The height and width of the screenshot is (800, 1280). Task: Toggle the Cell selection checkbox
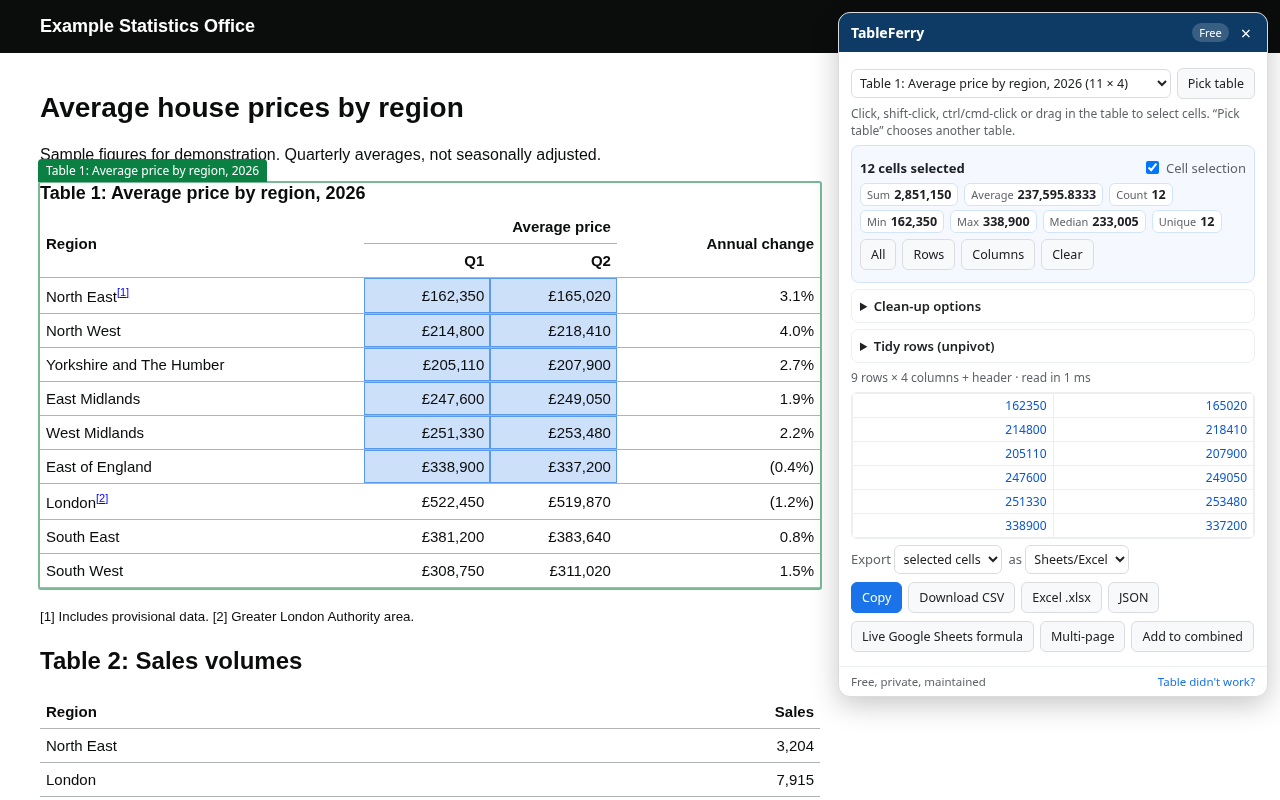(x=1152, y=168)
